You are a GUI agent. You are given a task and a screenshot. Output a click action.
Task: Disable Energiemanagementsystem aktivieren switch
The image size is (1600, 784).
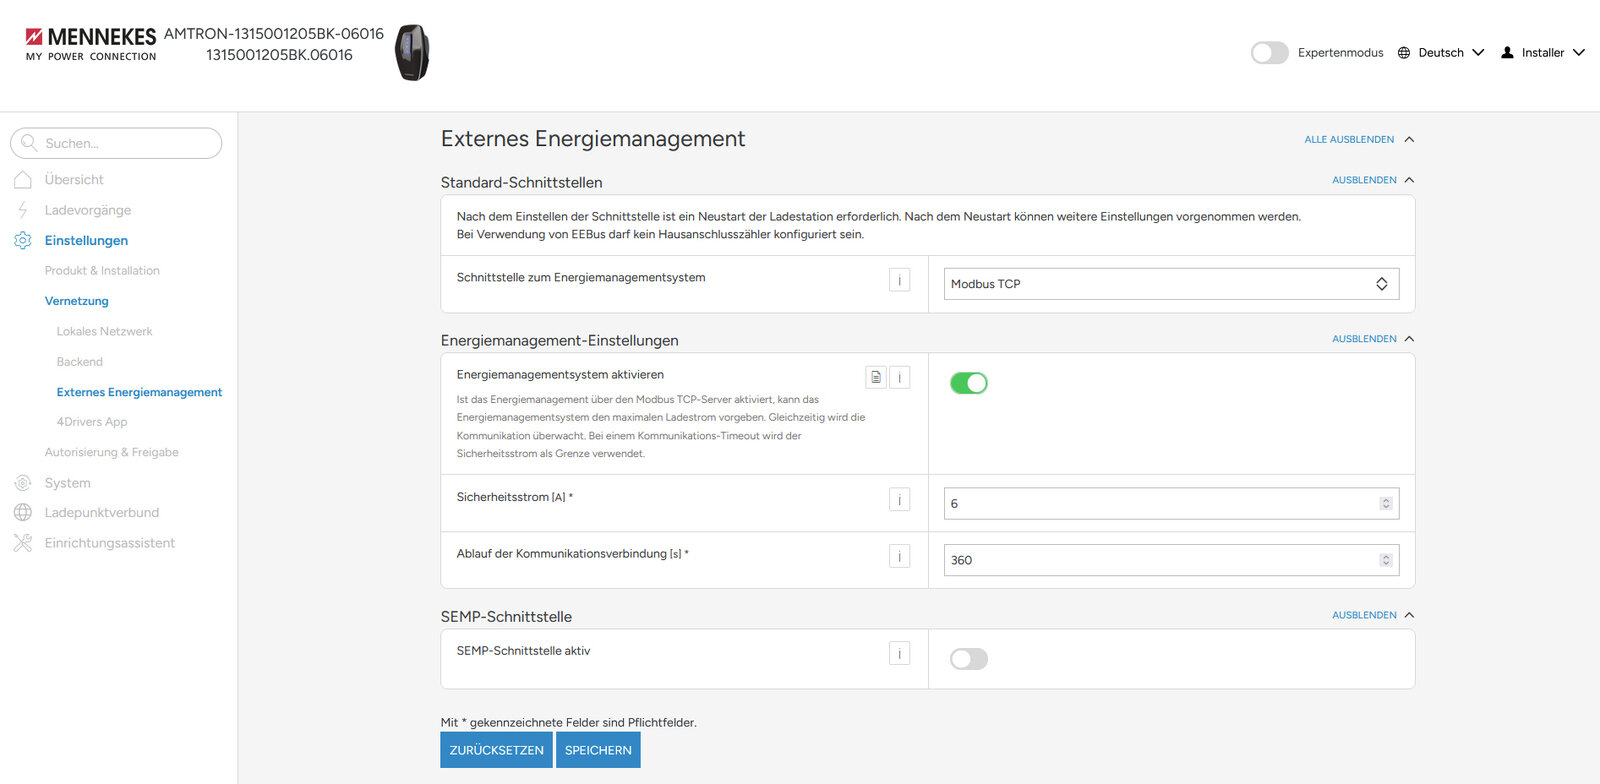[968, 383]
